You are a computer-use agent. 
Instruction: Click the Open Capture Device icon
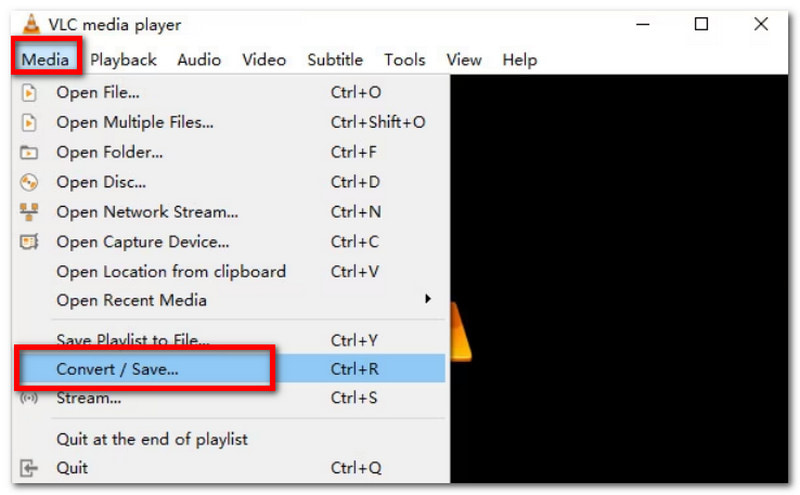click(x=29, y=241)
